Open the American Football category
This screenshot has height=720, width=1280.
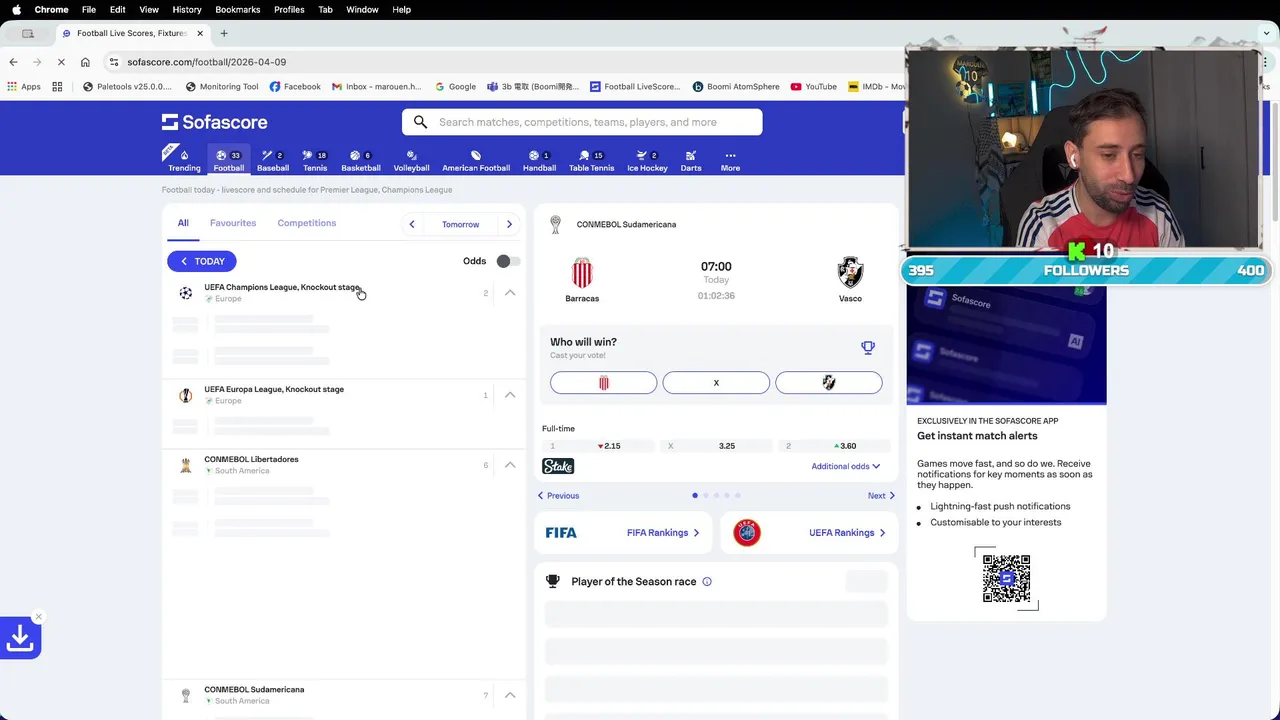tap(476, 160)
